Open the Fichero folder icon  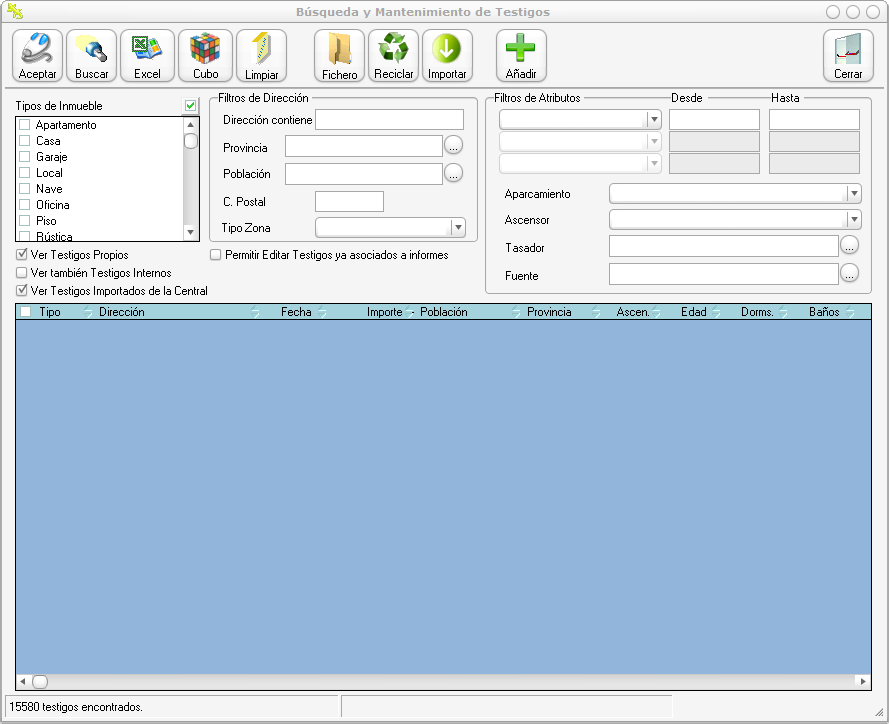tap(340, 55)
